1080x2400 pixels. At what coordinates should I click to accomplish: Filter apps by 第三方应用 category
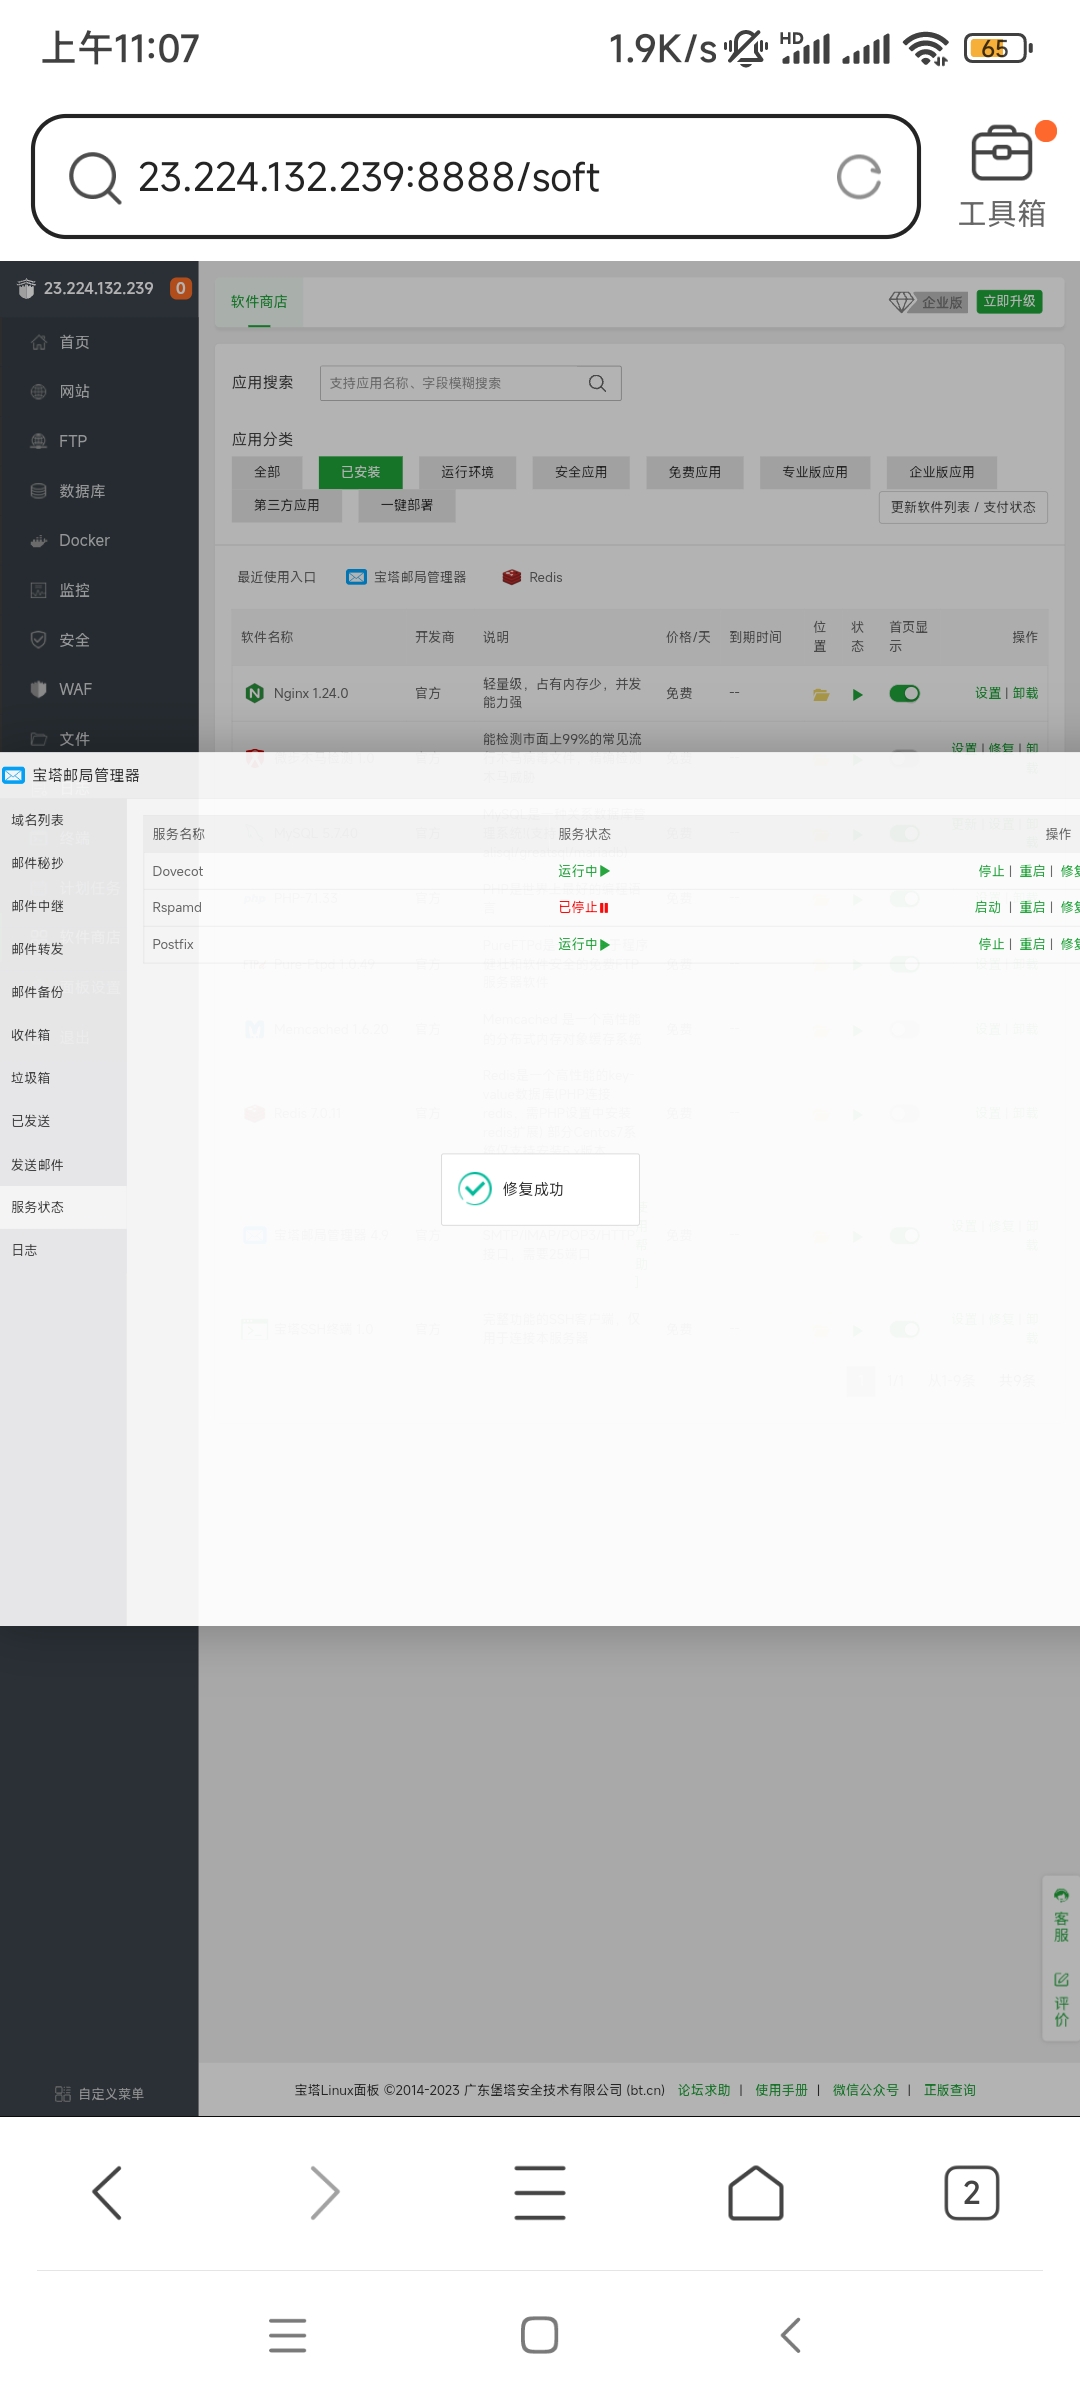[287, 505]
